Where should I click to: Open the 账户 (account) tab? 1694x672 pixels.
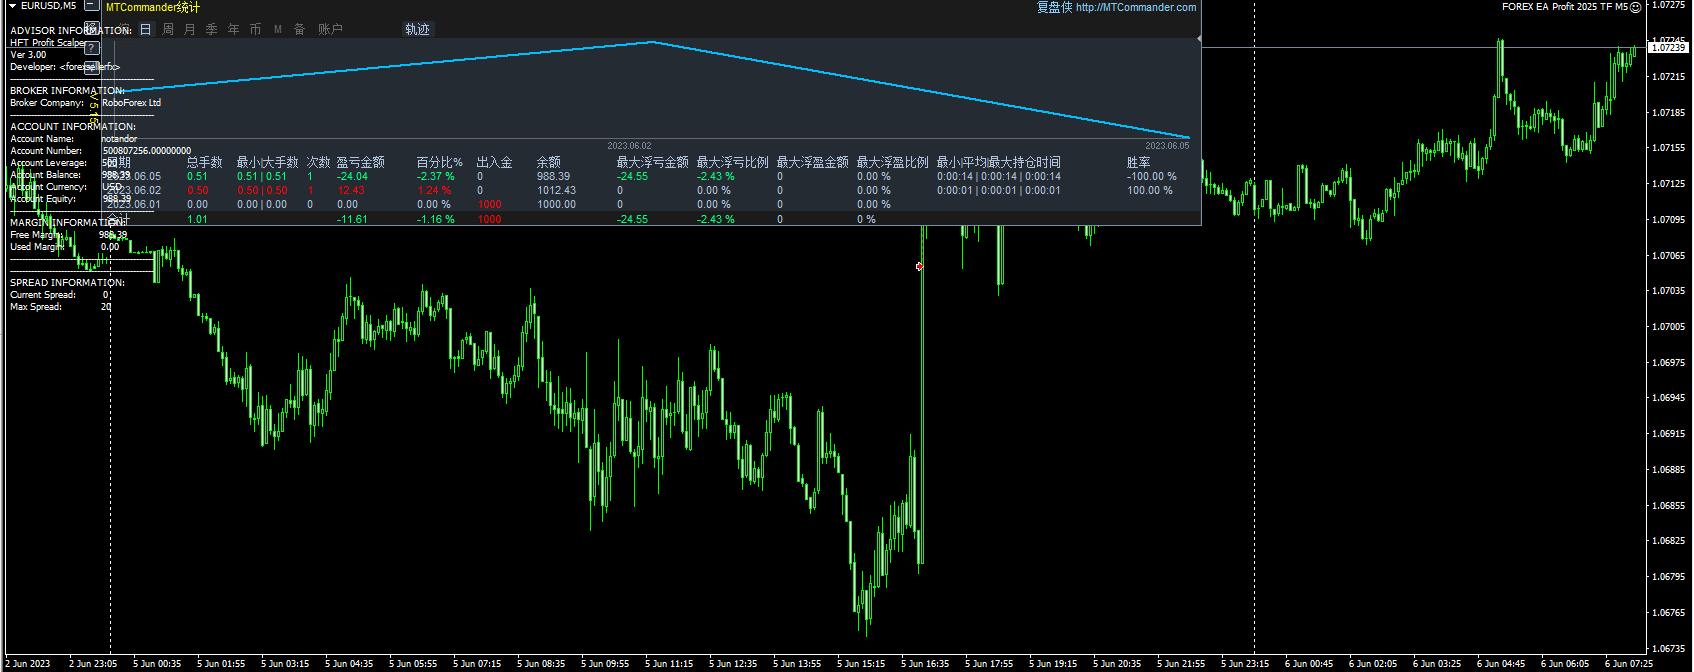331,29
